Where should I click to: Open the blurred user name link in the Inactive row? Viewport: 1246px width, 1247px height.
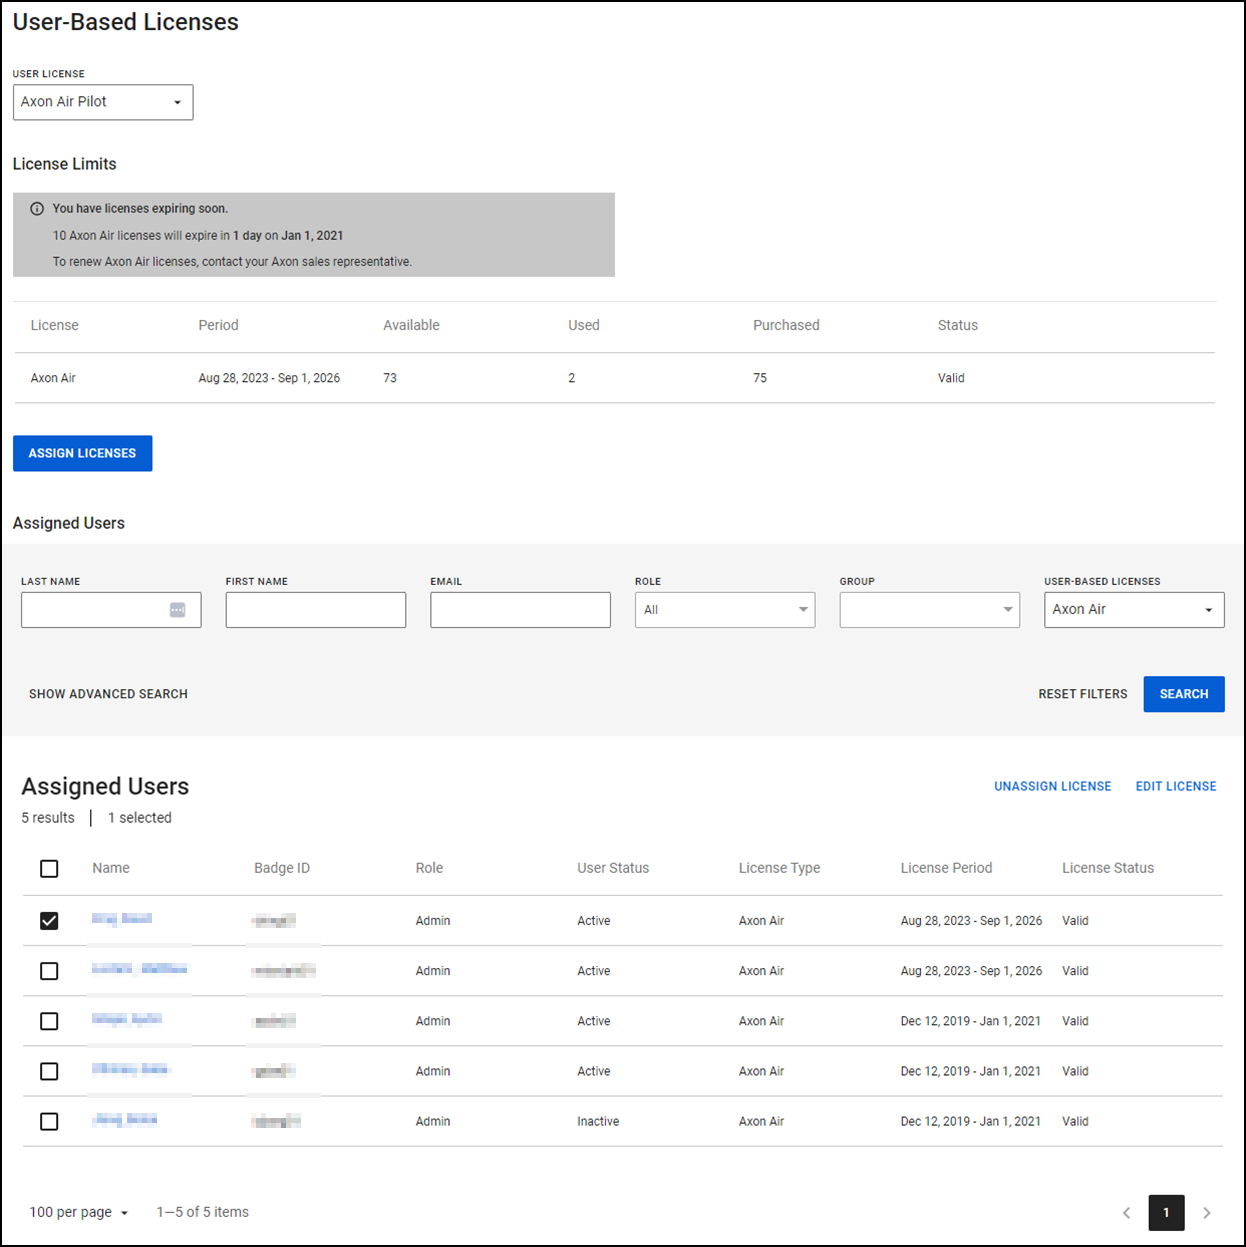pyautogui.click(x=124, y=1120)
